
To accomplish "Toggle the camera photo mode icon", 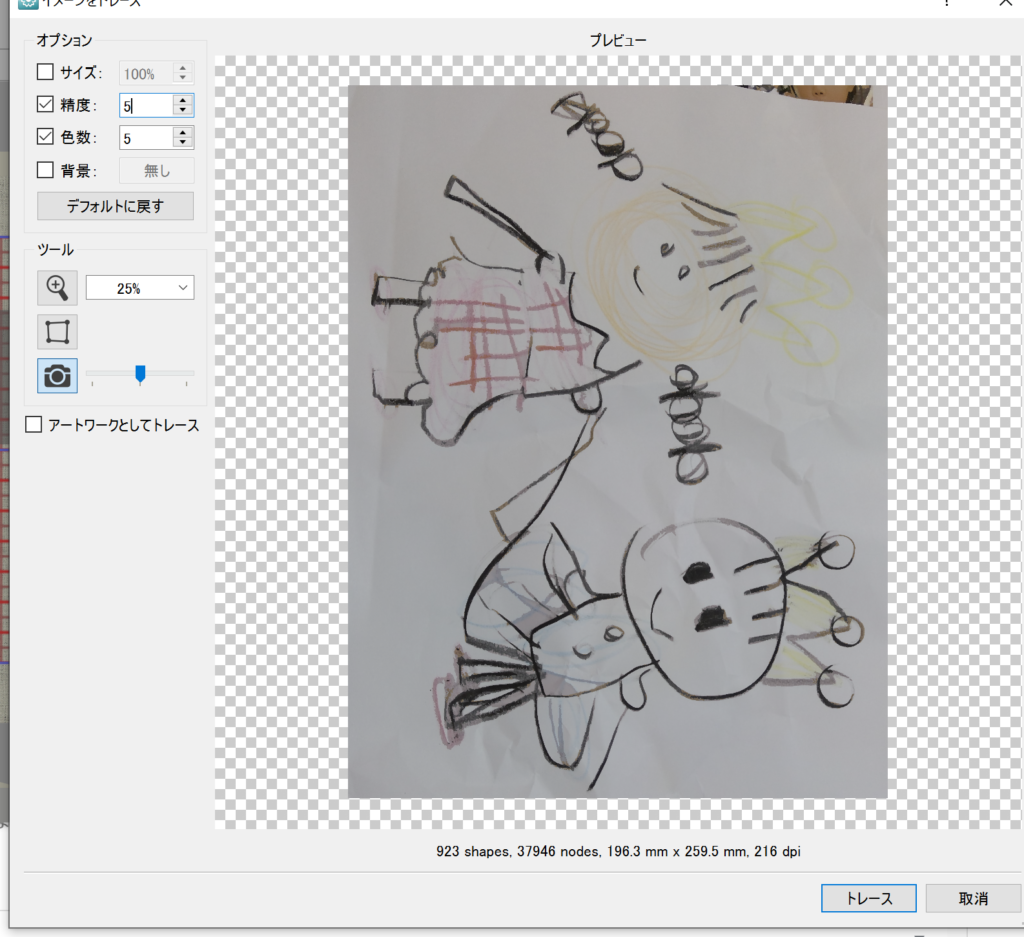I will (x=57, y=375).
